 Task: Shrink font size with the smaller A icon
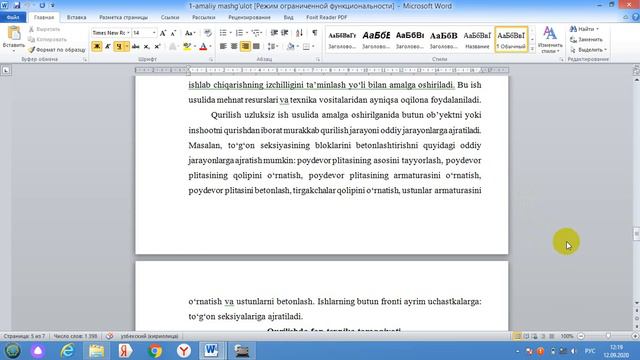click(x=173, y=33)
